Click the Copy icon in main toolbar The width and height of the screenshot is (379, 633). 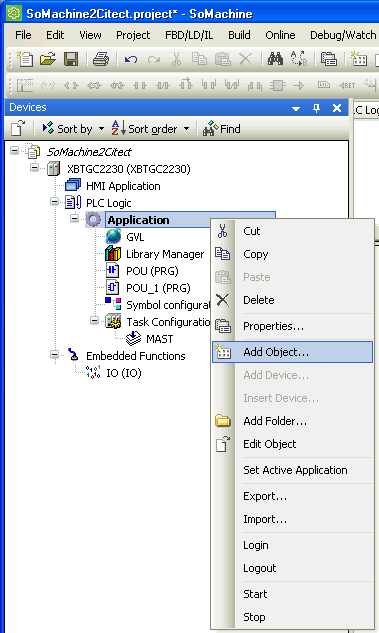tap(199, 59)
